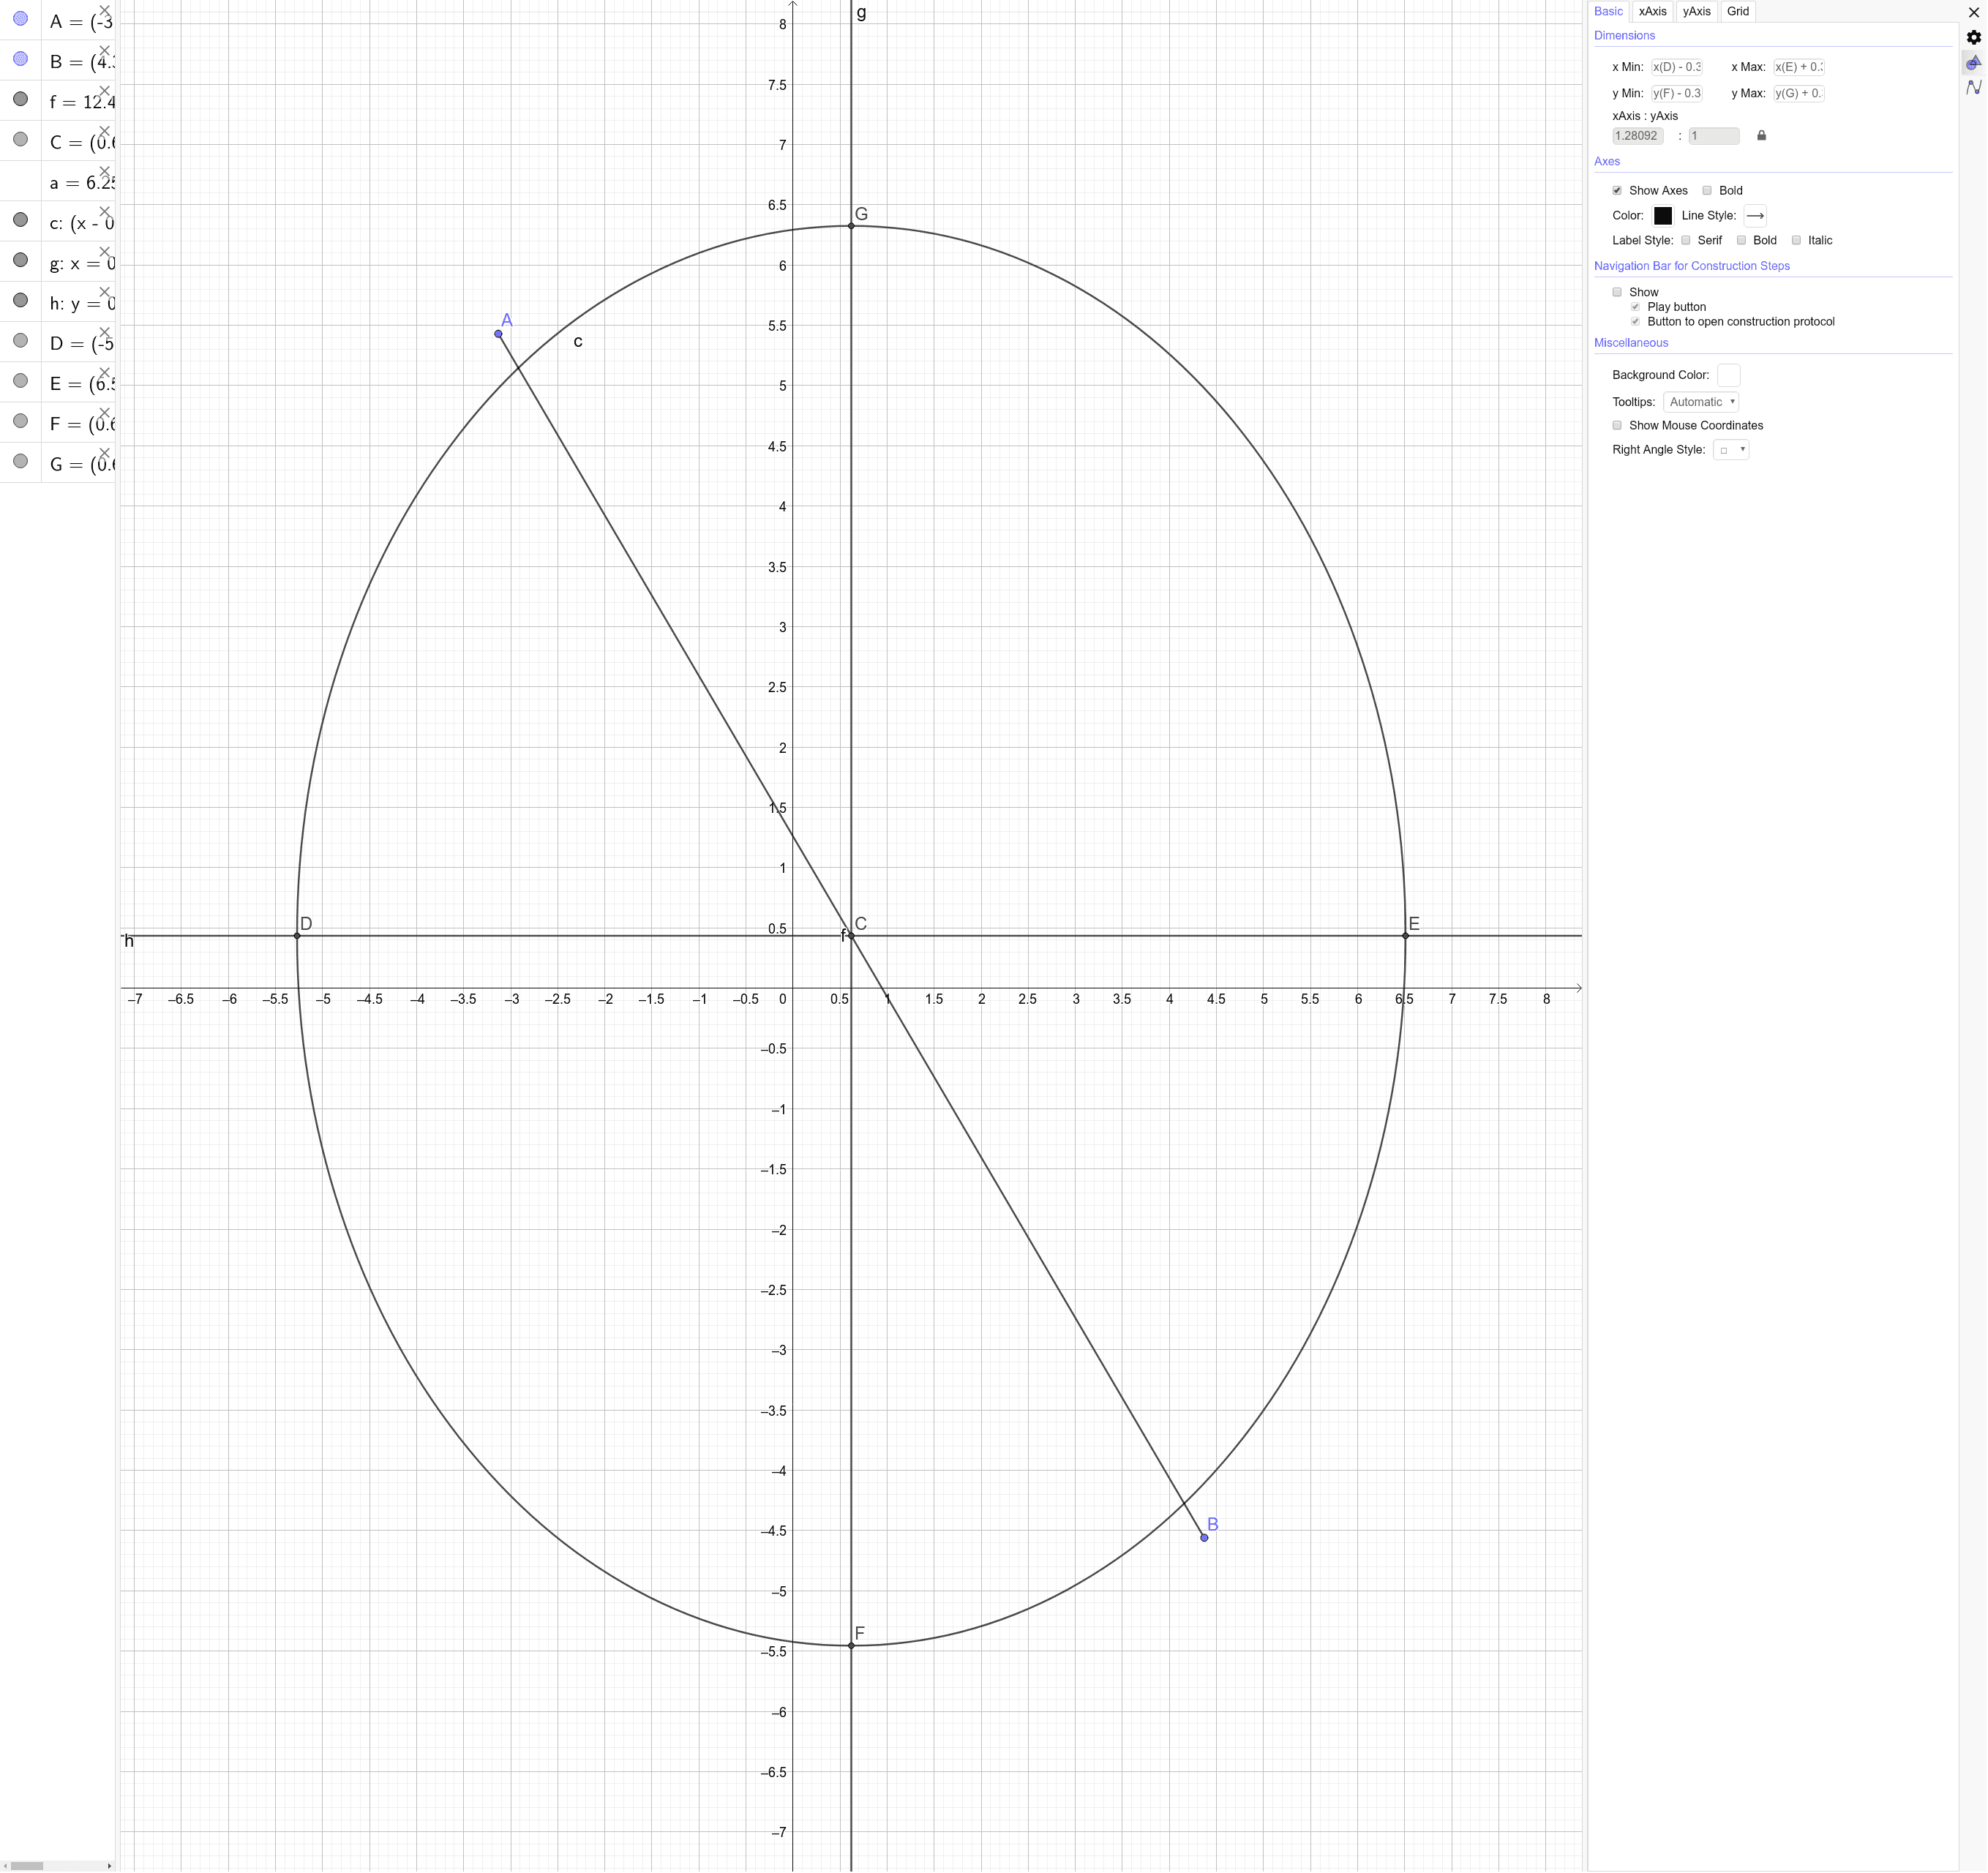Open the Tooltips dropdown
1988x1873 pixels.
pos(1701,401)
